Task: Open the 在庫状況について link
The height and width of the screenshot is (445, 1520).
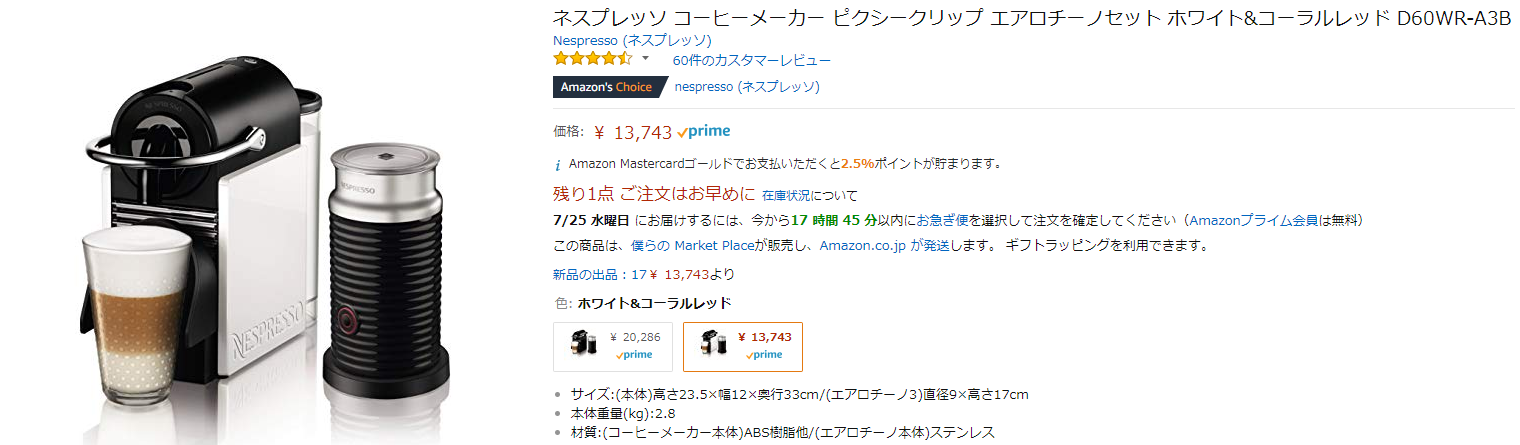Action: coord(809,195)
